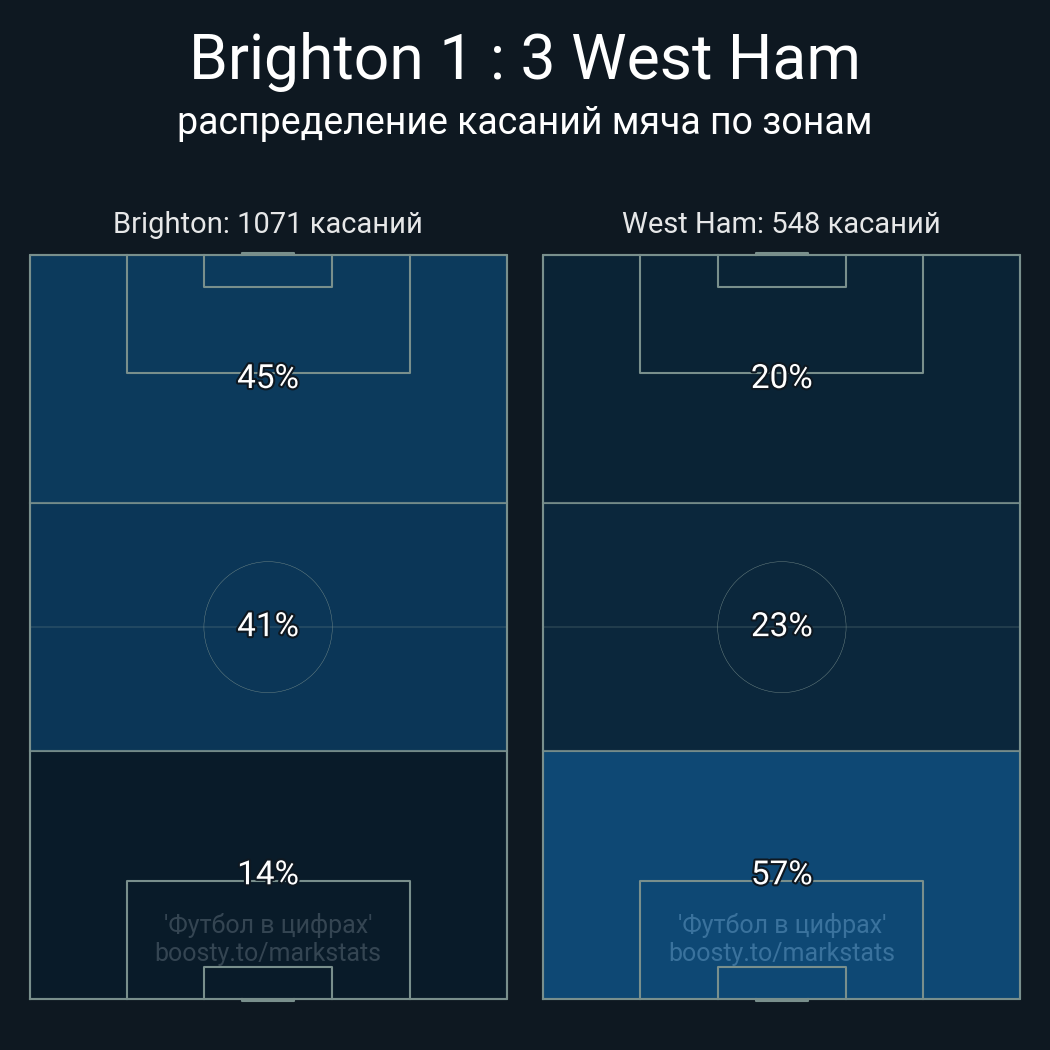
Task: Click Brighton's 45% zone label
Action: (x=268, y=377)
